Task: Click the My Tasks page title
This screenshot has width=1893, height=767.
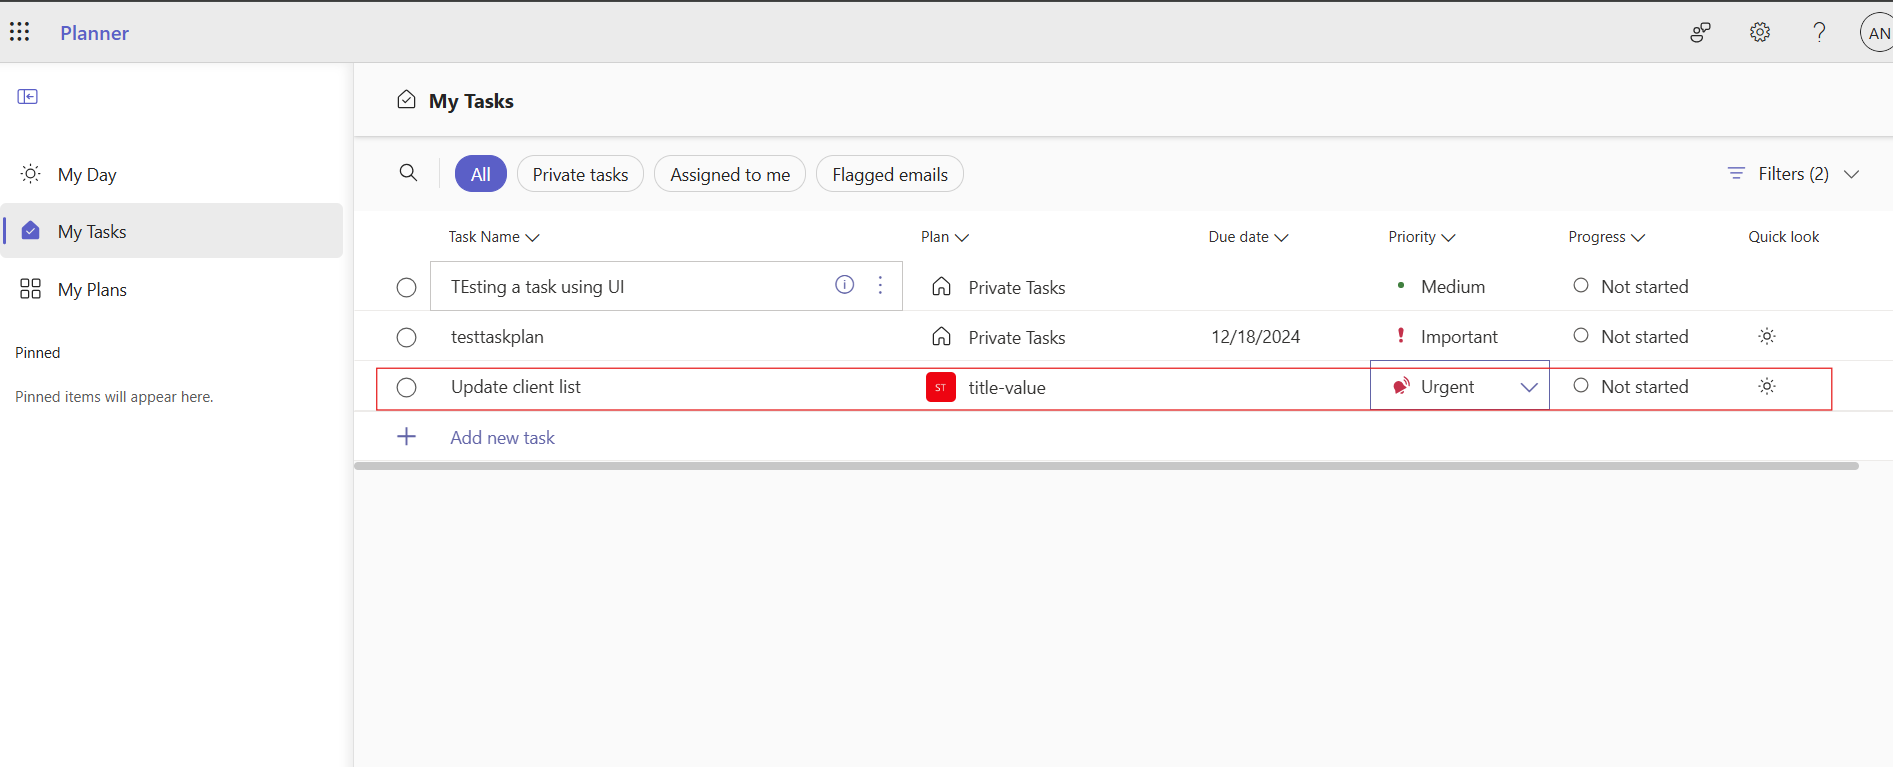Action: pos(471,101)
